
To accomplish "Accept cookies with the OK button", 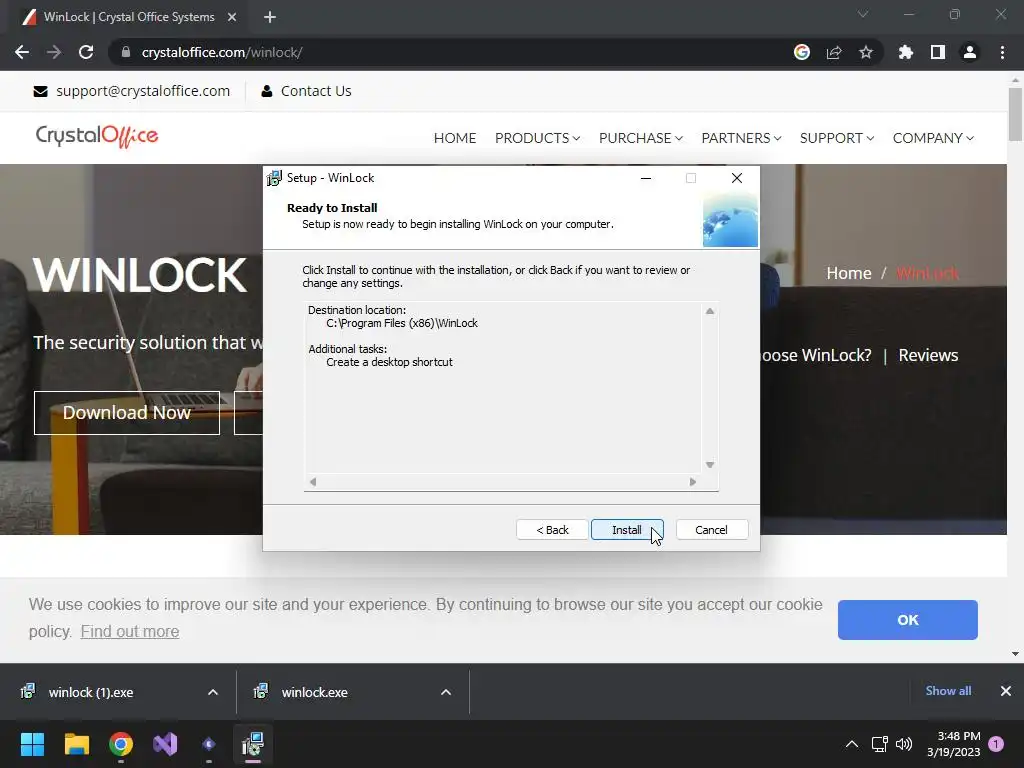I will tap(907, 620).
